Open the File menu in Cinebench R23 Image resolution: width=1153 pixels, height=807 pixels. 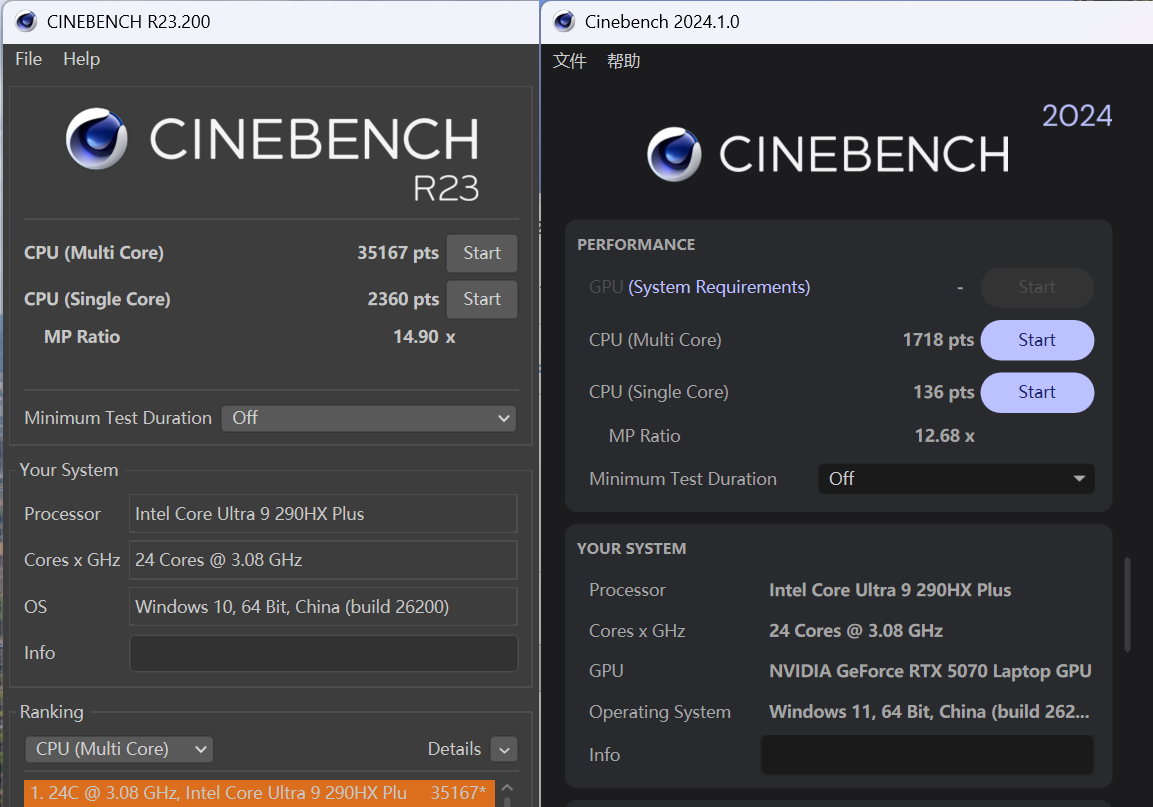[x=29, y=59]
